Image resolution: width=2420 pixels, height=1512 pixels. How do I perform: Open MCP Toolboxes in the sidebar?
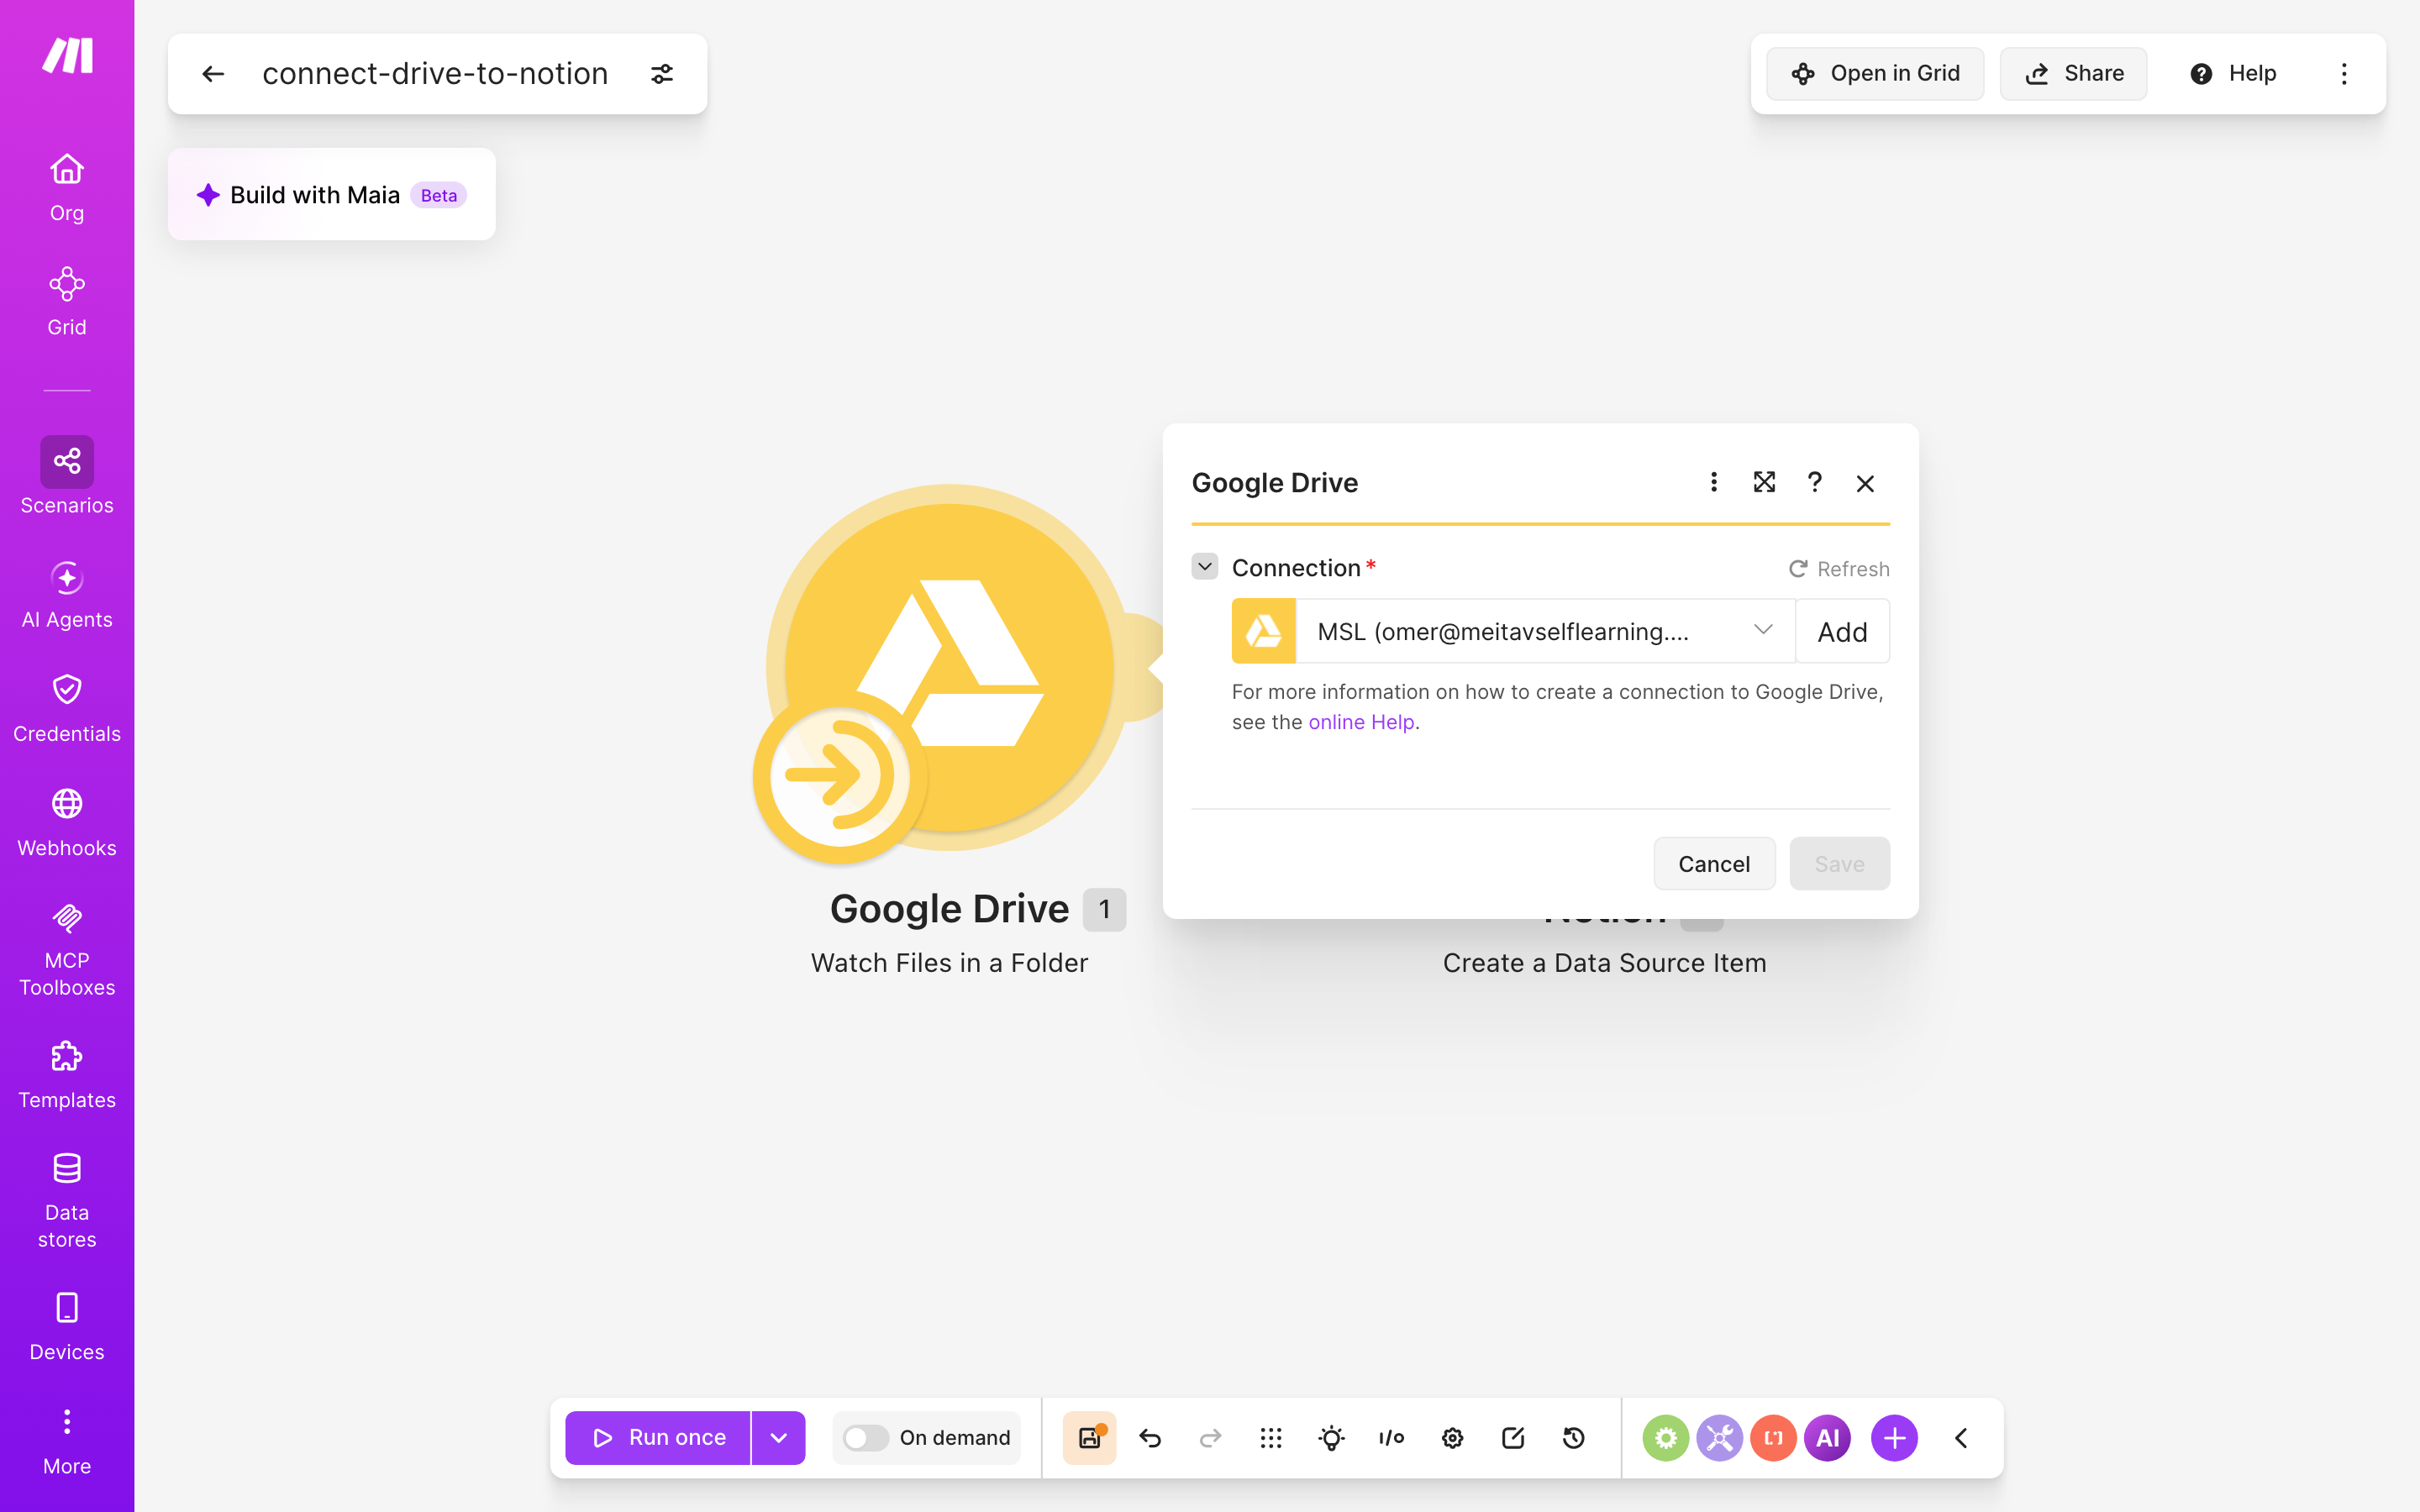click(67, 949)
